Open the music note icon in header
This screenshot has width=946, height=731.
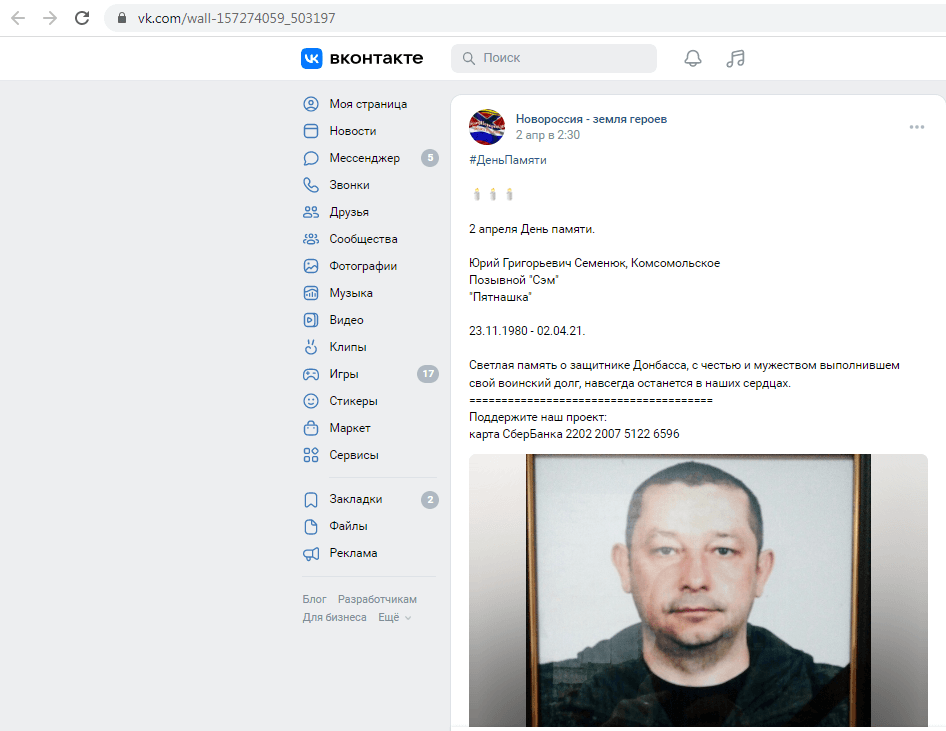(x=735, y=59)
